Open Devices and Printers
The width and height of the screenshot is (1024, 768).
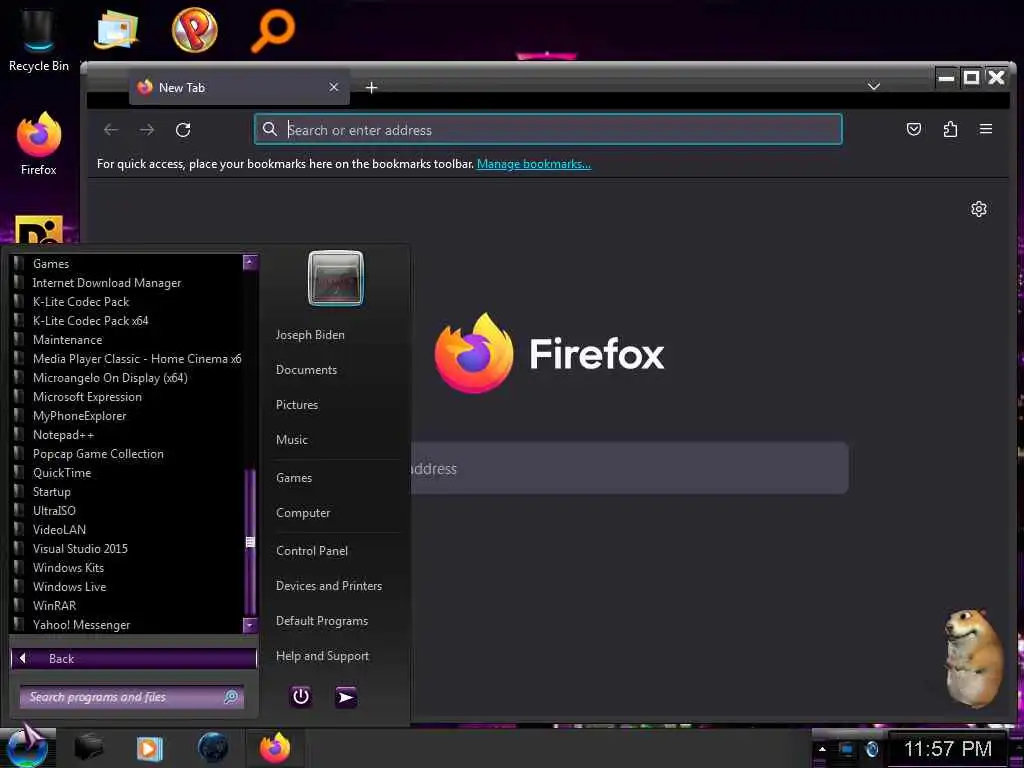click(x=328, y=586)
